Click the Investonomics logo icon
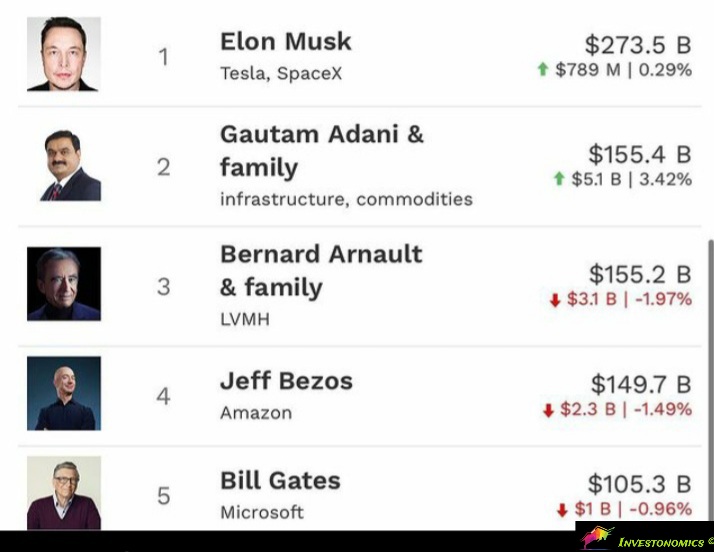This screenshot has width=714, height=552. 596,538
